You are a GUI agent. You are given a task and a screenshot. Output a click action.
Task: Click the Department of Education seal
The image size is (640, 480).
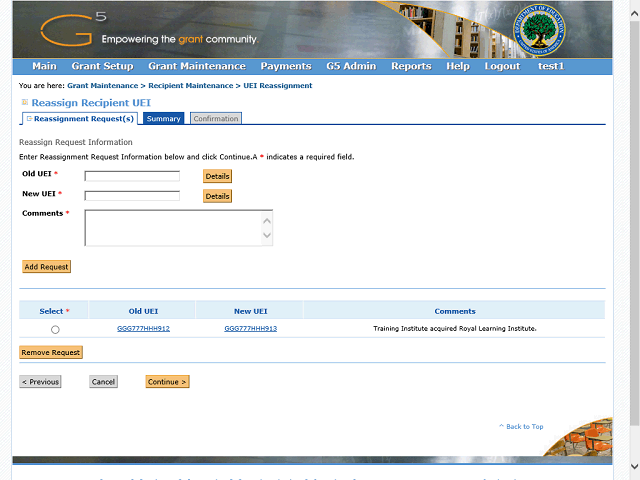click(x=539, y=31)
